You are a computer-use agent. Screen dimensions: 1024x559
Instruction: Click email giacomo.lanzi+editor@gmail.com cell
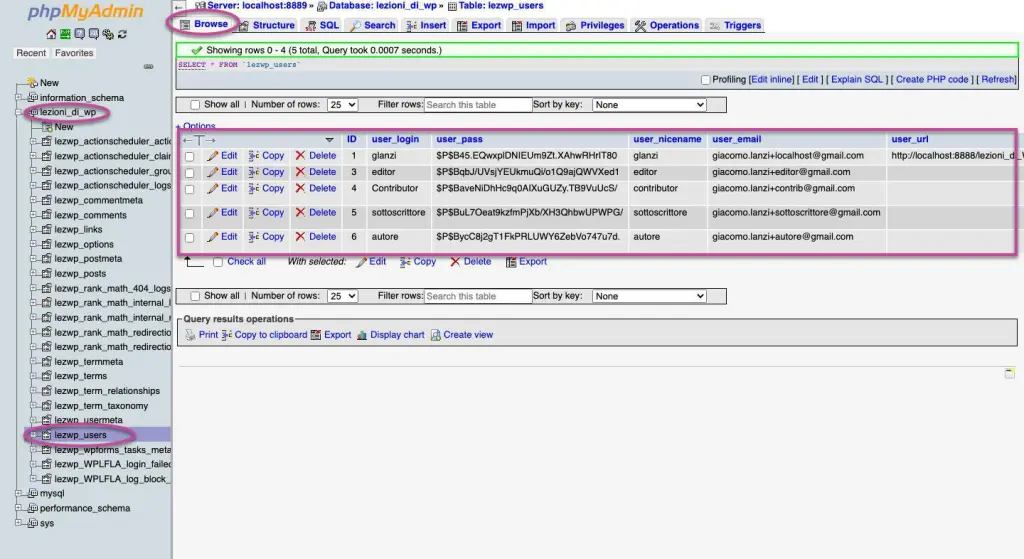click(x=781, y=172)
